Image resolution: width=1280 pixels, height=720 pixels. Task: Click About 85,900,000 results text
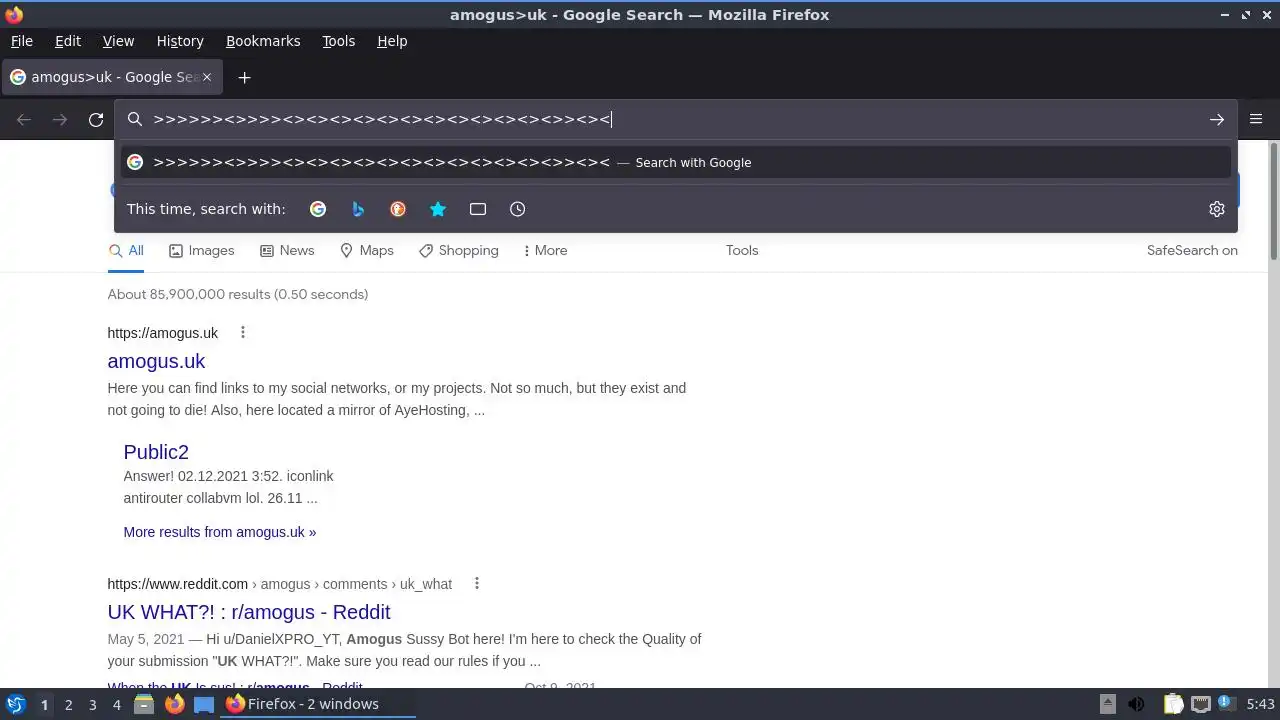click(238, 294)
